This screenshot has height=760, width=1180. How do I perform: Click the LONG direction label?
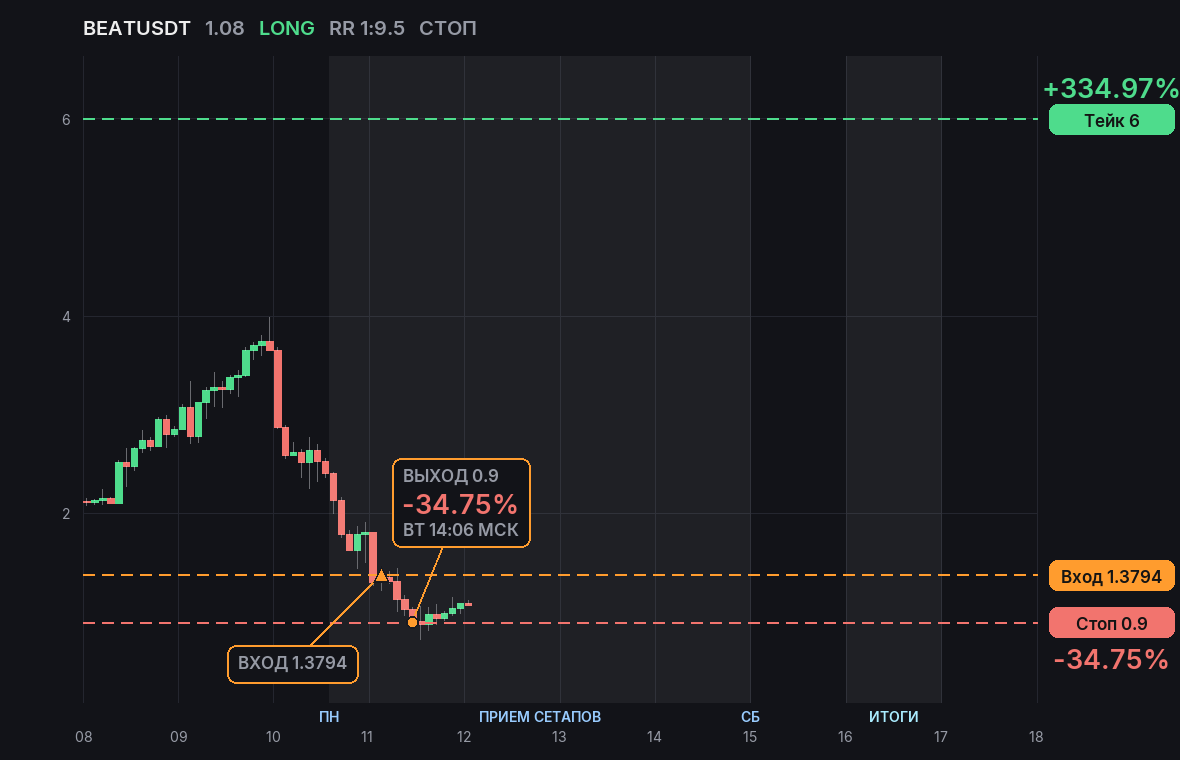(x=287, y=29)
